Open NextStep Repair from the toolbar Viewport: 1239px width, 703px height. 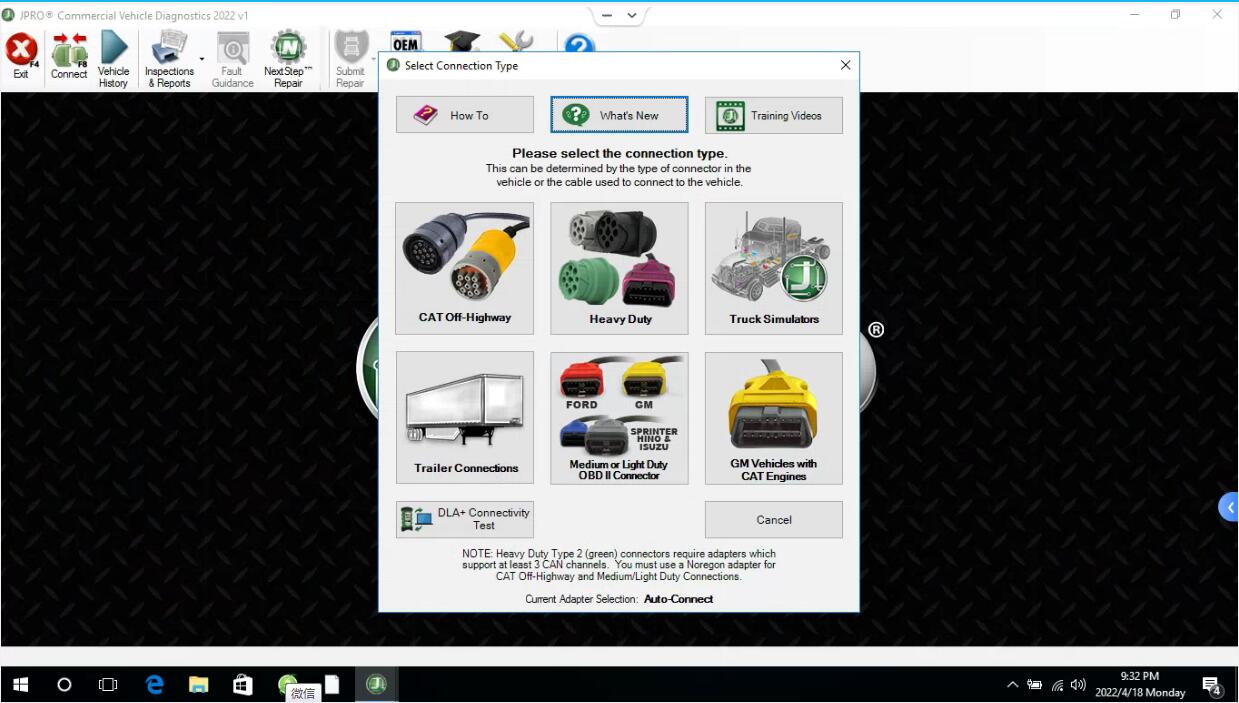288,60
